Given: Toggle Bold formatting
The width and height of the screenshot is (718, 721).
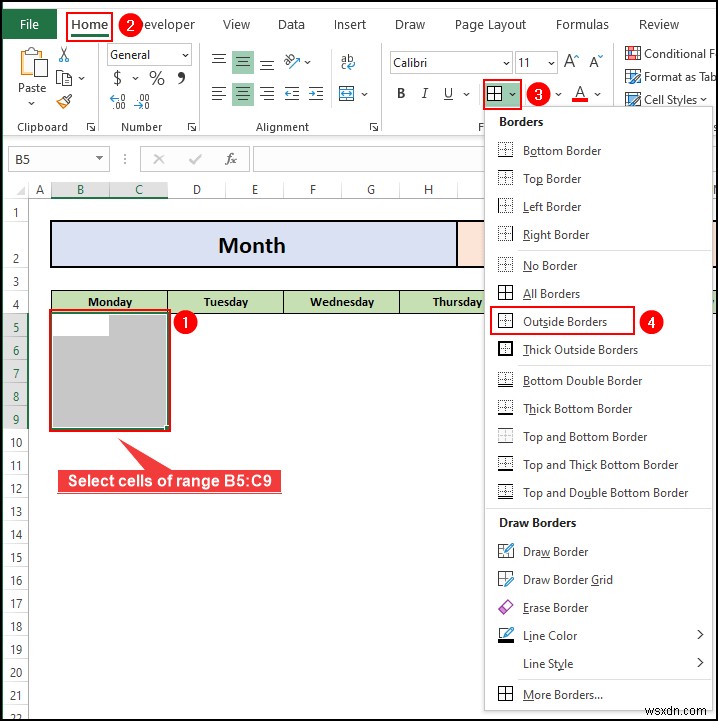Looking at the screenshot, I should 401,94.
